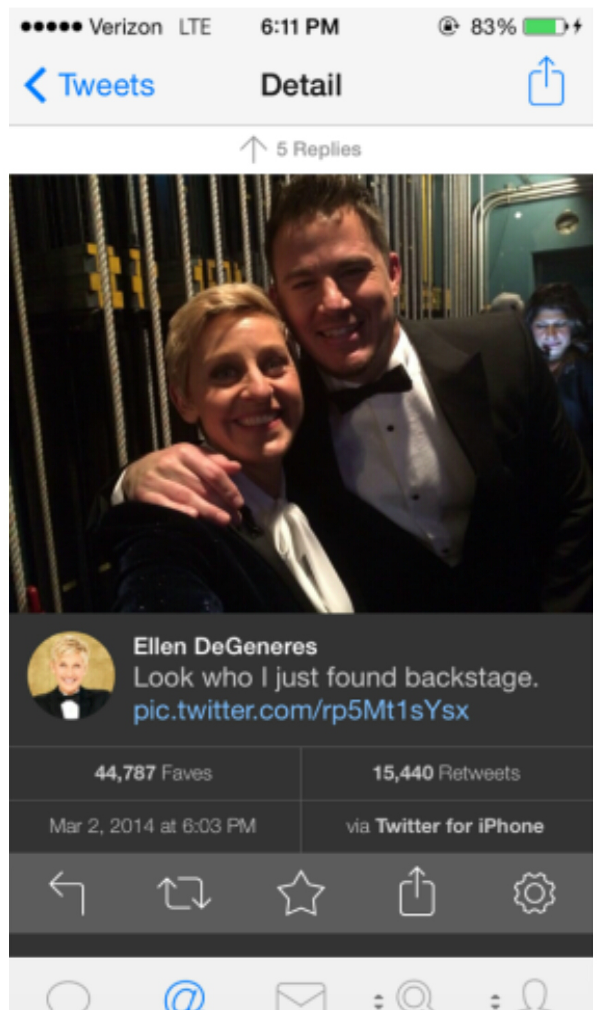Switch to the timeline speech bubble tab

tap(68, 996)
